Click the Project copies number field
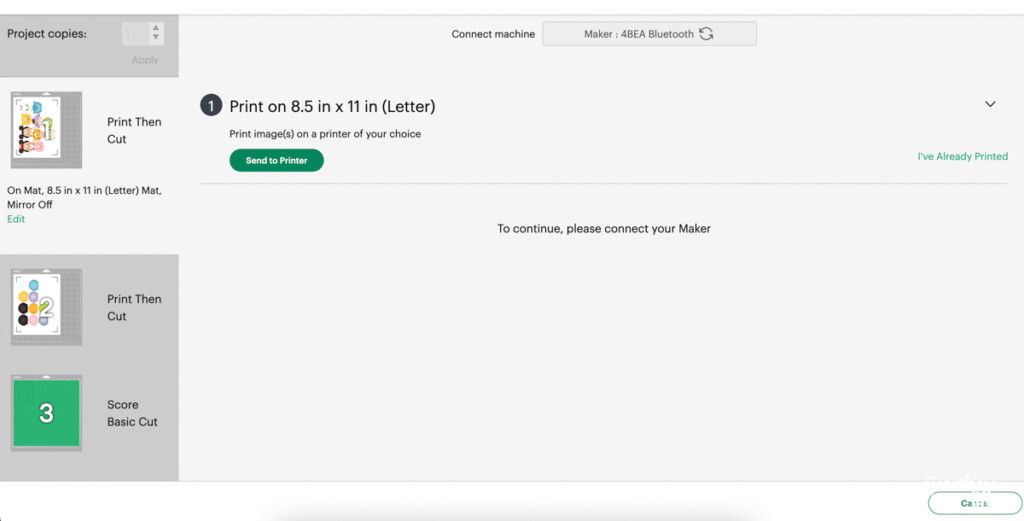The height and width of the screenshot is (521, 1024). coord(135,34)
